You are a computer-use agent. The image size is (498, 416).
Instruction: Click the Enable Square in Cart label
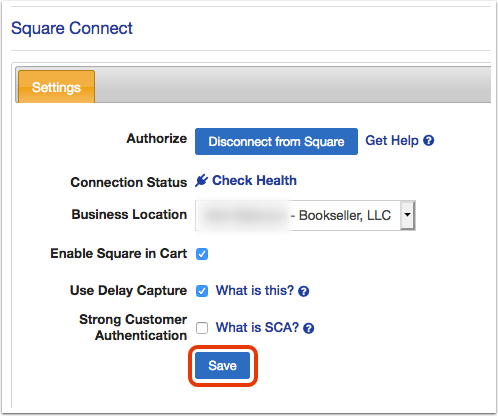pos(118,253)
